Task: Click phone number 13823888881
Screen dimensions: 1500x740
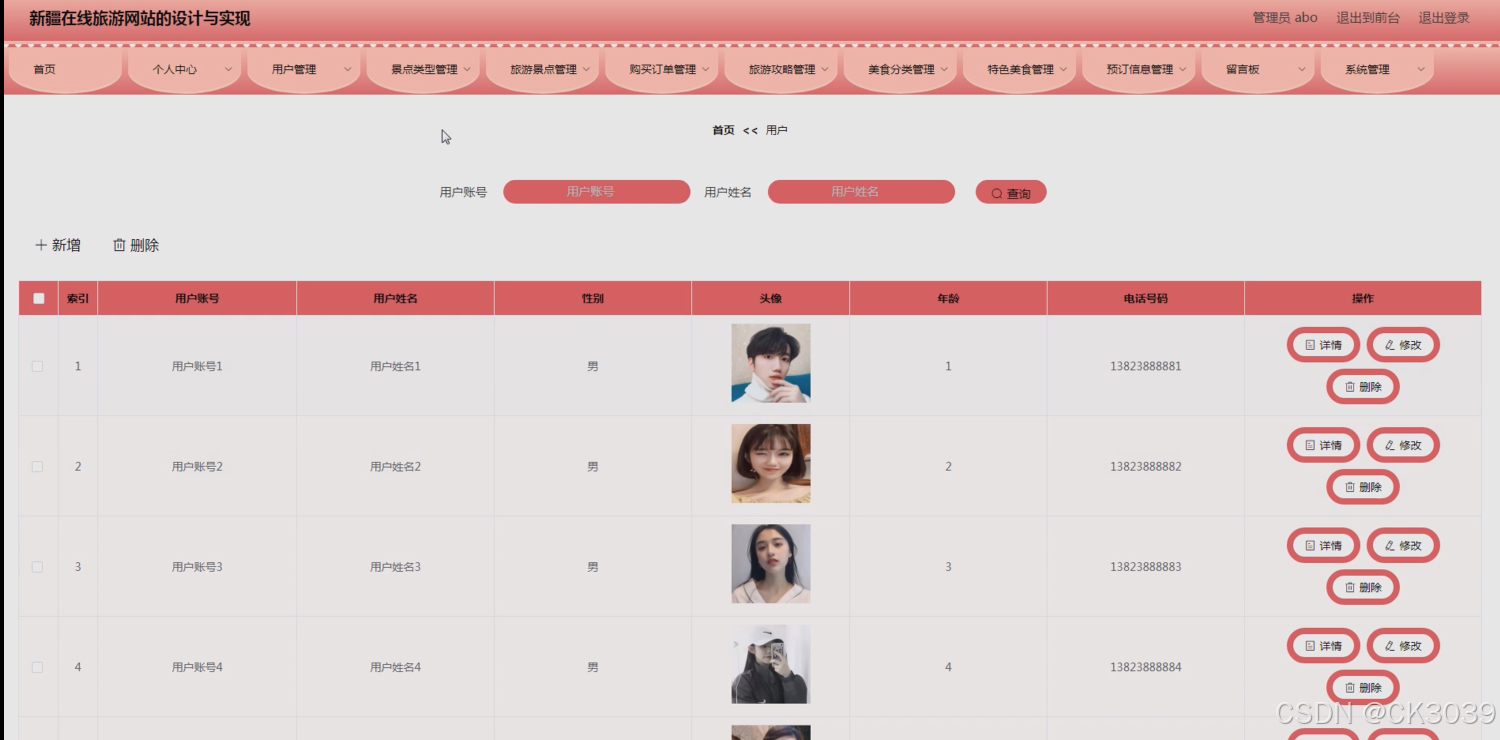Action: pos(1146,366)
